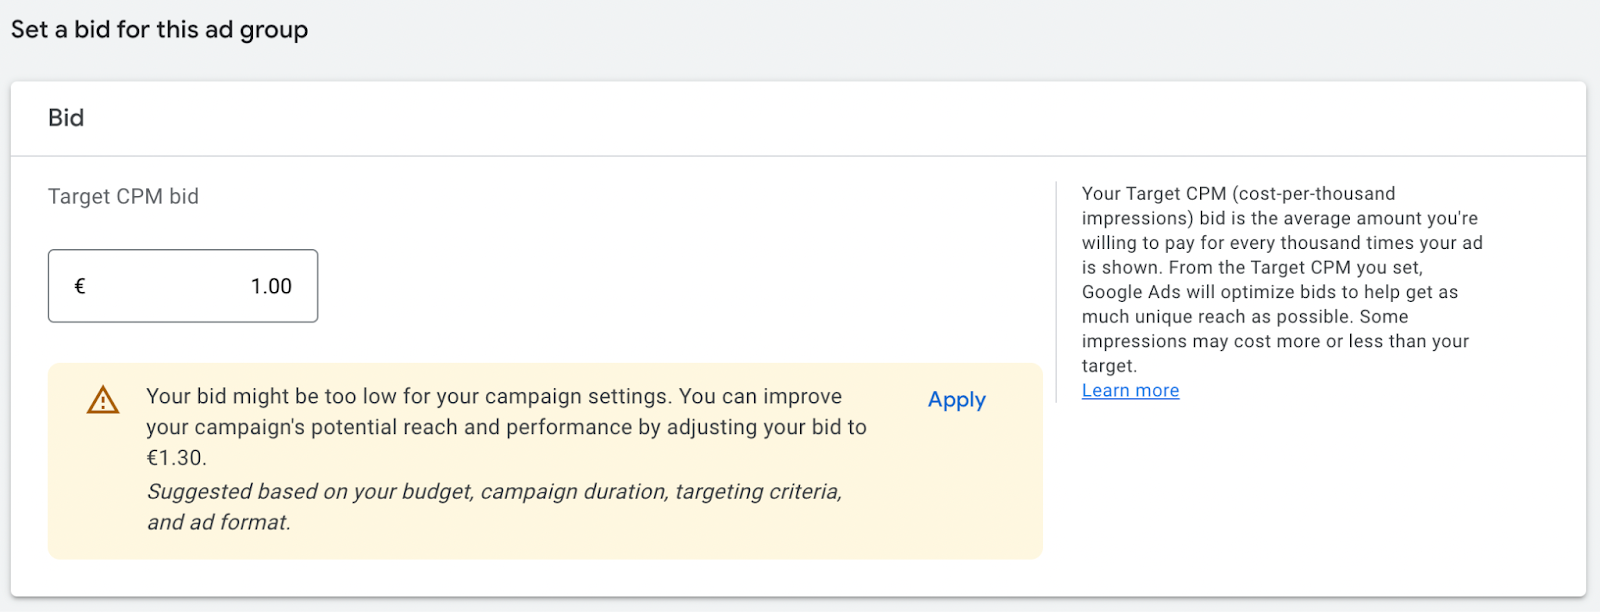This screenshot has height=612, width=1600.
Task: Click the euro currency symbol in bid field
Action: (80, 286)
